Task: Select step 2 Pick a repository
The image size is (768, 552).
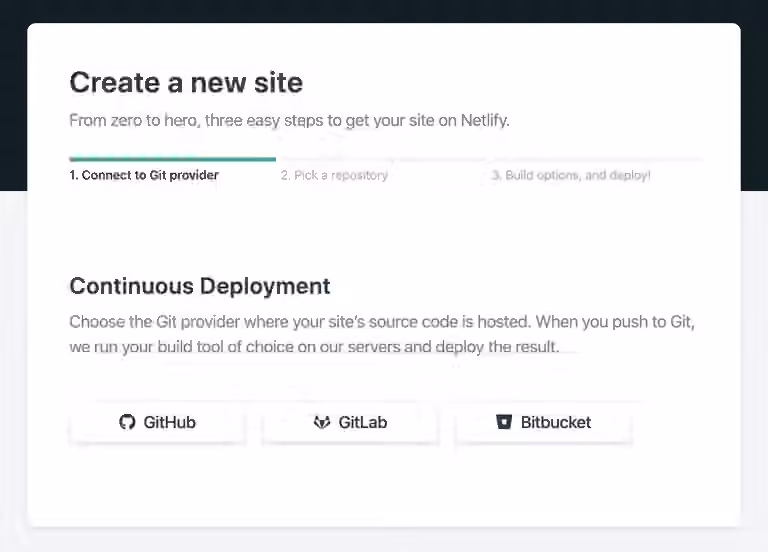Action: click(x=334, y=175)
